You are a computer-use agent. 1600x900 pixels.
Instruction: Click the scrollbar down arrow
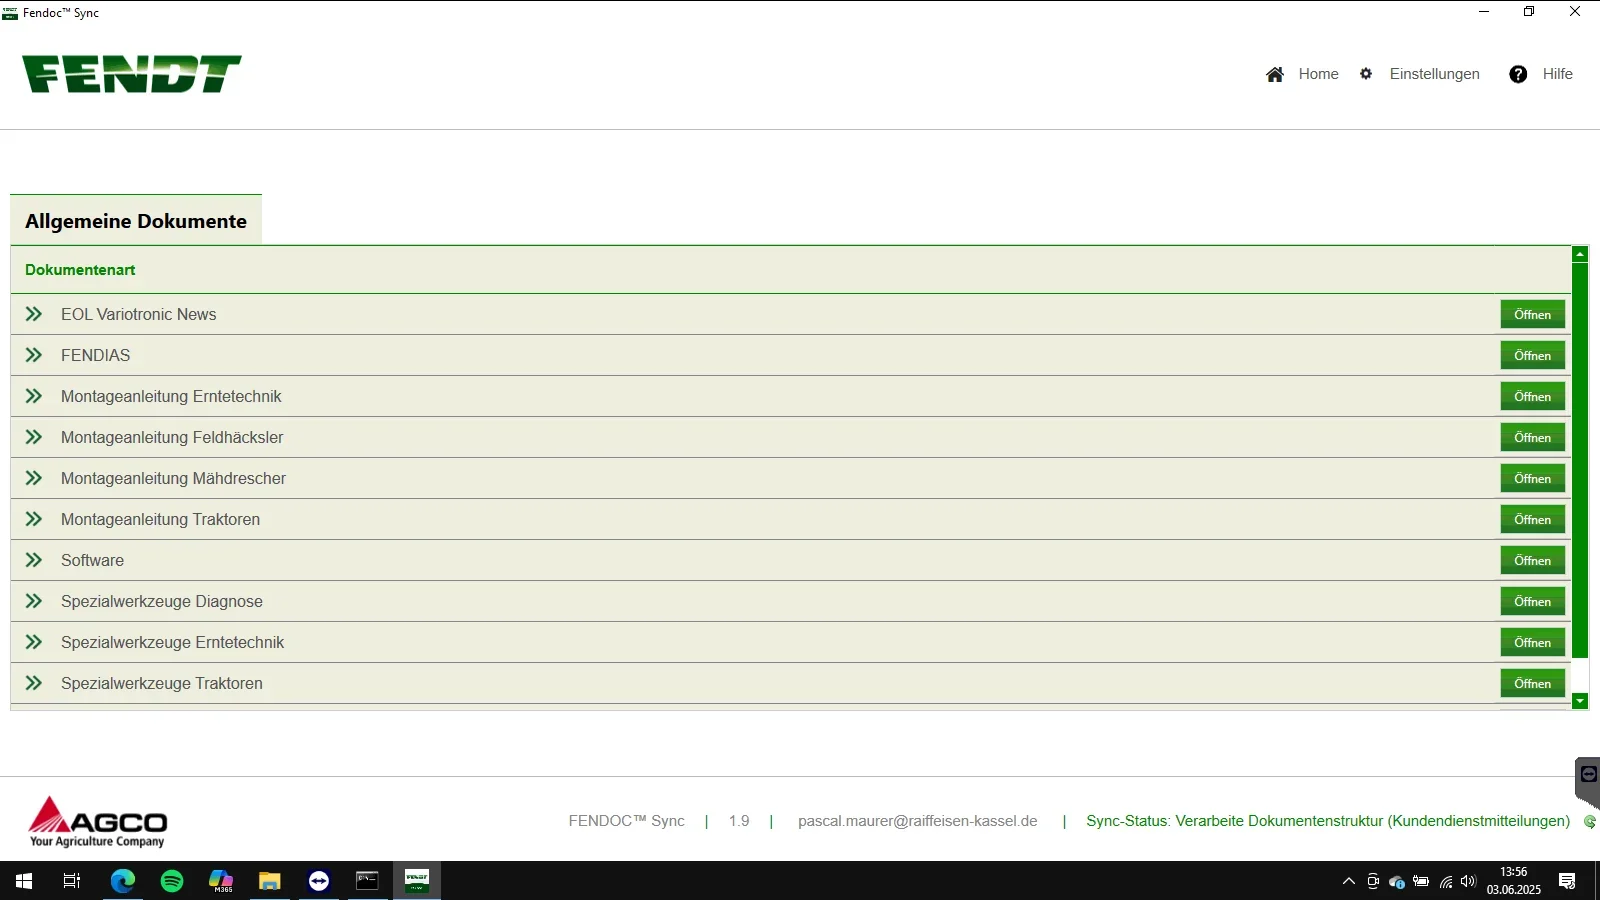pos(1580,701)
